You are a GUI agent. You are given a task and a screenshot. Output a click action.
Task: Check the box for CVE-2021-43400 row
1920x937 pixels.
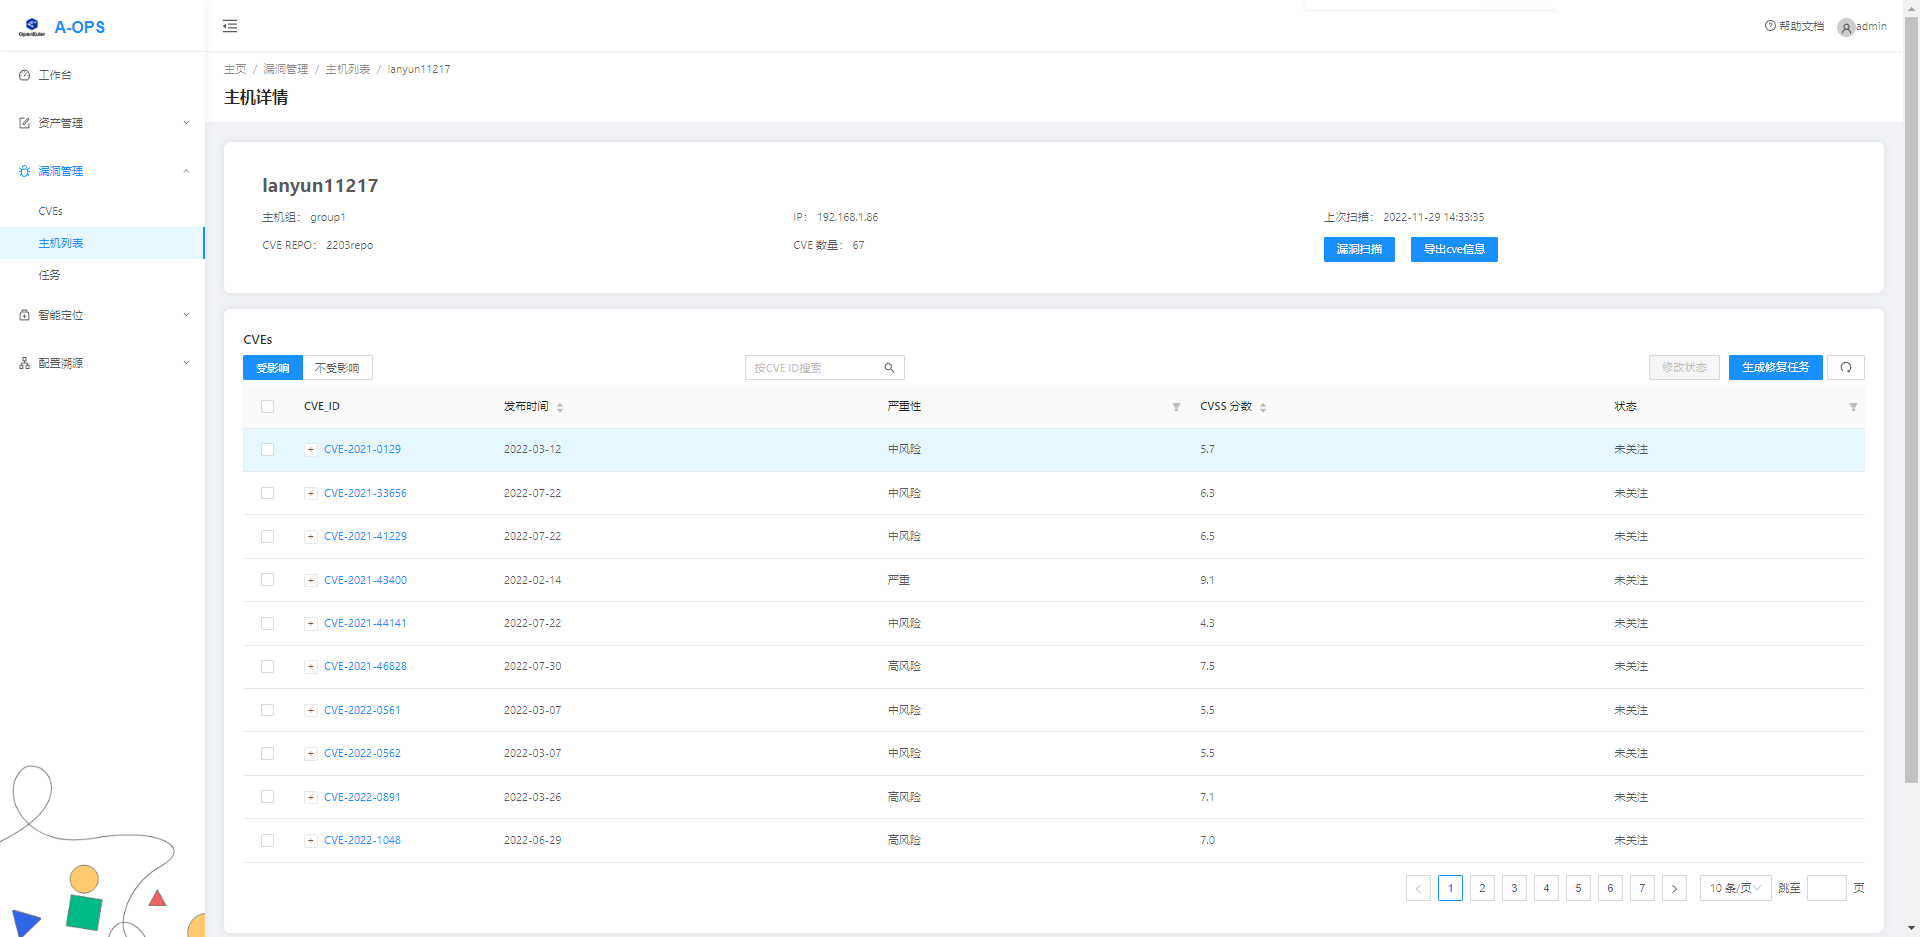pos(267,580)
